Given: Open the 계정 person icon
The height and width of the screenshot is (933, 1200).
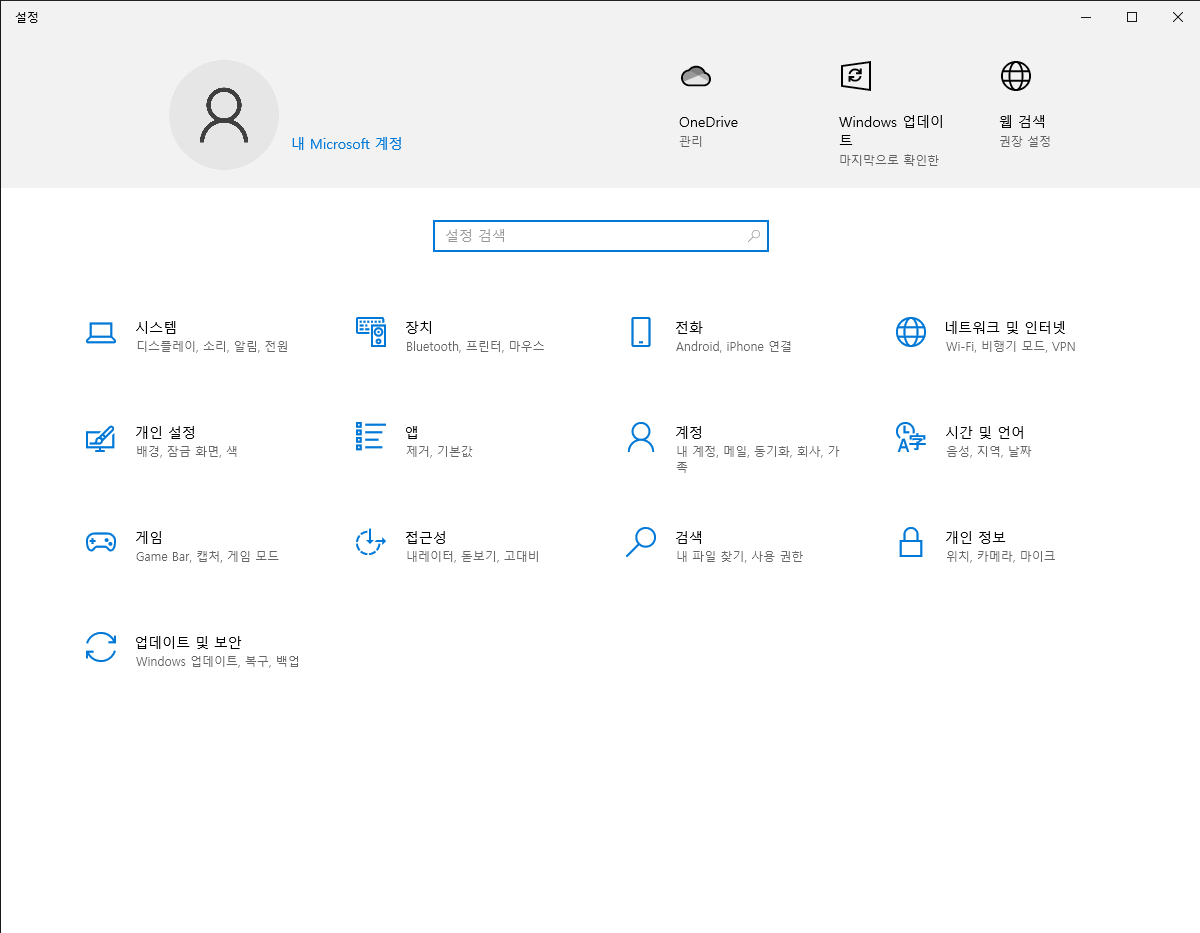Looking at the screenshot, I should pyautogui.click(x=641, y=437).
